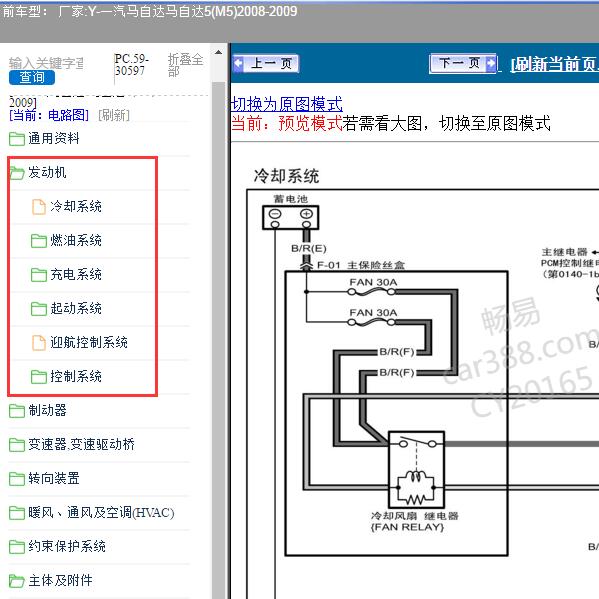This screenshot has width=599, height=599.
Task: Click the 变速器.变速驱动桥 folder icon
Action: [x=17, y=445]
